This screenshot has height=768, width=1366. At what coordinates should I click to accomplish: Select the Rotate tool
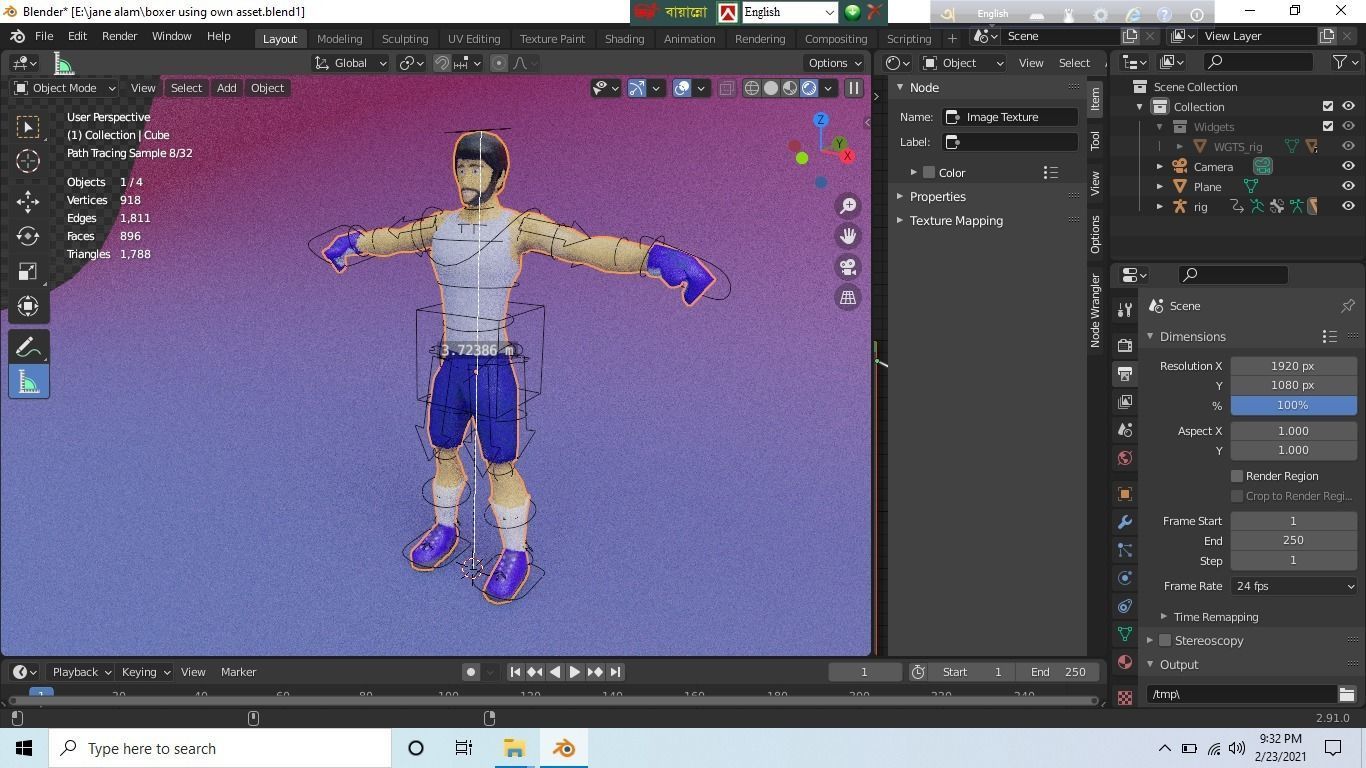click(28, 236)
